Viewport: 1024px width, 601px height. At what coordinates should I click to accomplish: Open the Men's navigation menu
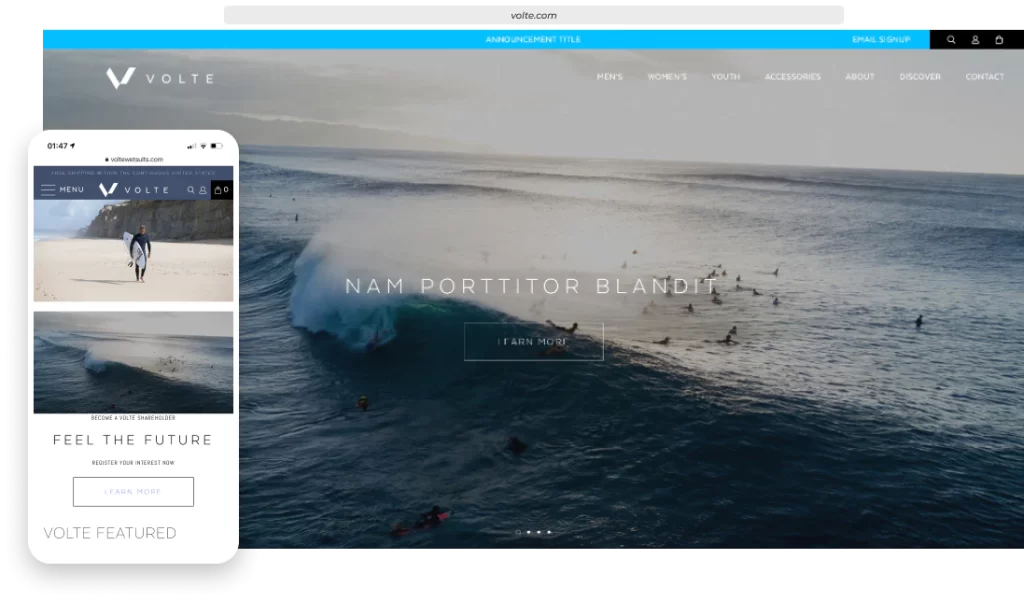tap(609, 77)
